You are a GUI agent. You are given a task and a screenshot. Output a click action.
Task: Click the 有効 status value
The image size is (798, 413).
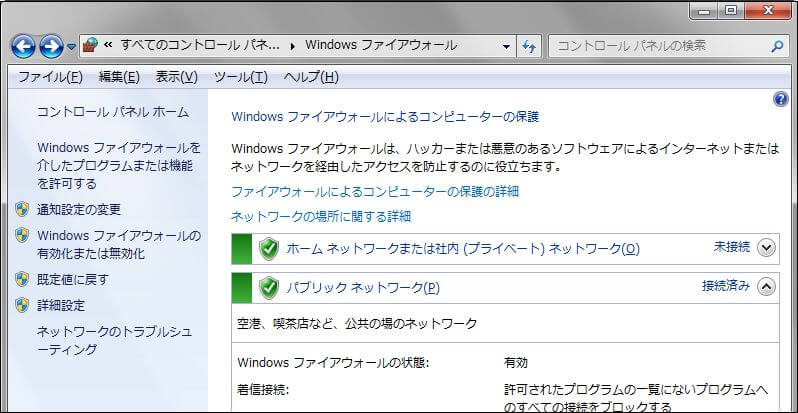(x=516, y=363)
